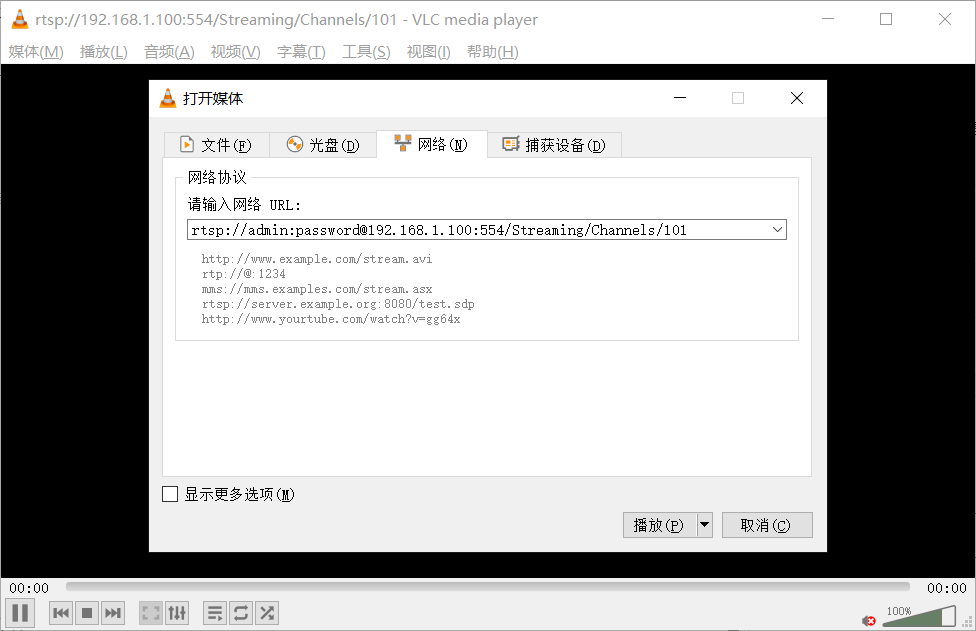The width and height of the screenshot is (976, 631).
Task: Open the 工具(S) menu
Action: pos(367,52)
